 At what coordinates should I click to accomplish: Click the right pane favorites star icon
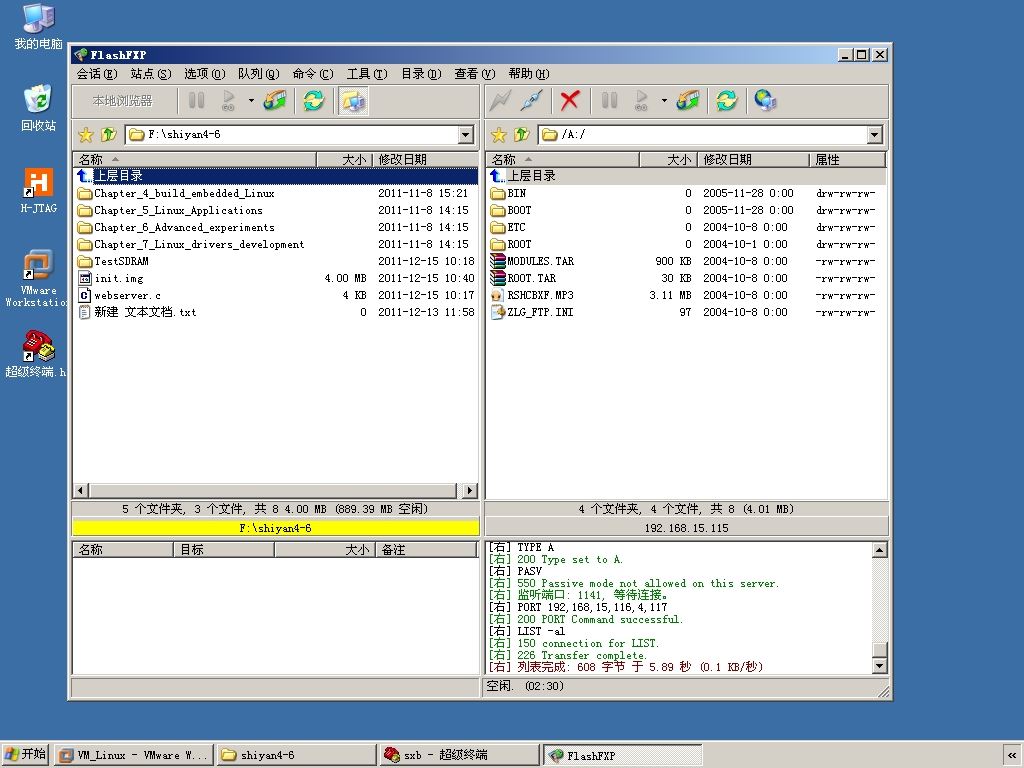point(499,135)
